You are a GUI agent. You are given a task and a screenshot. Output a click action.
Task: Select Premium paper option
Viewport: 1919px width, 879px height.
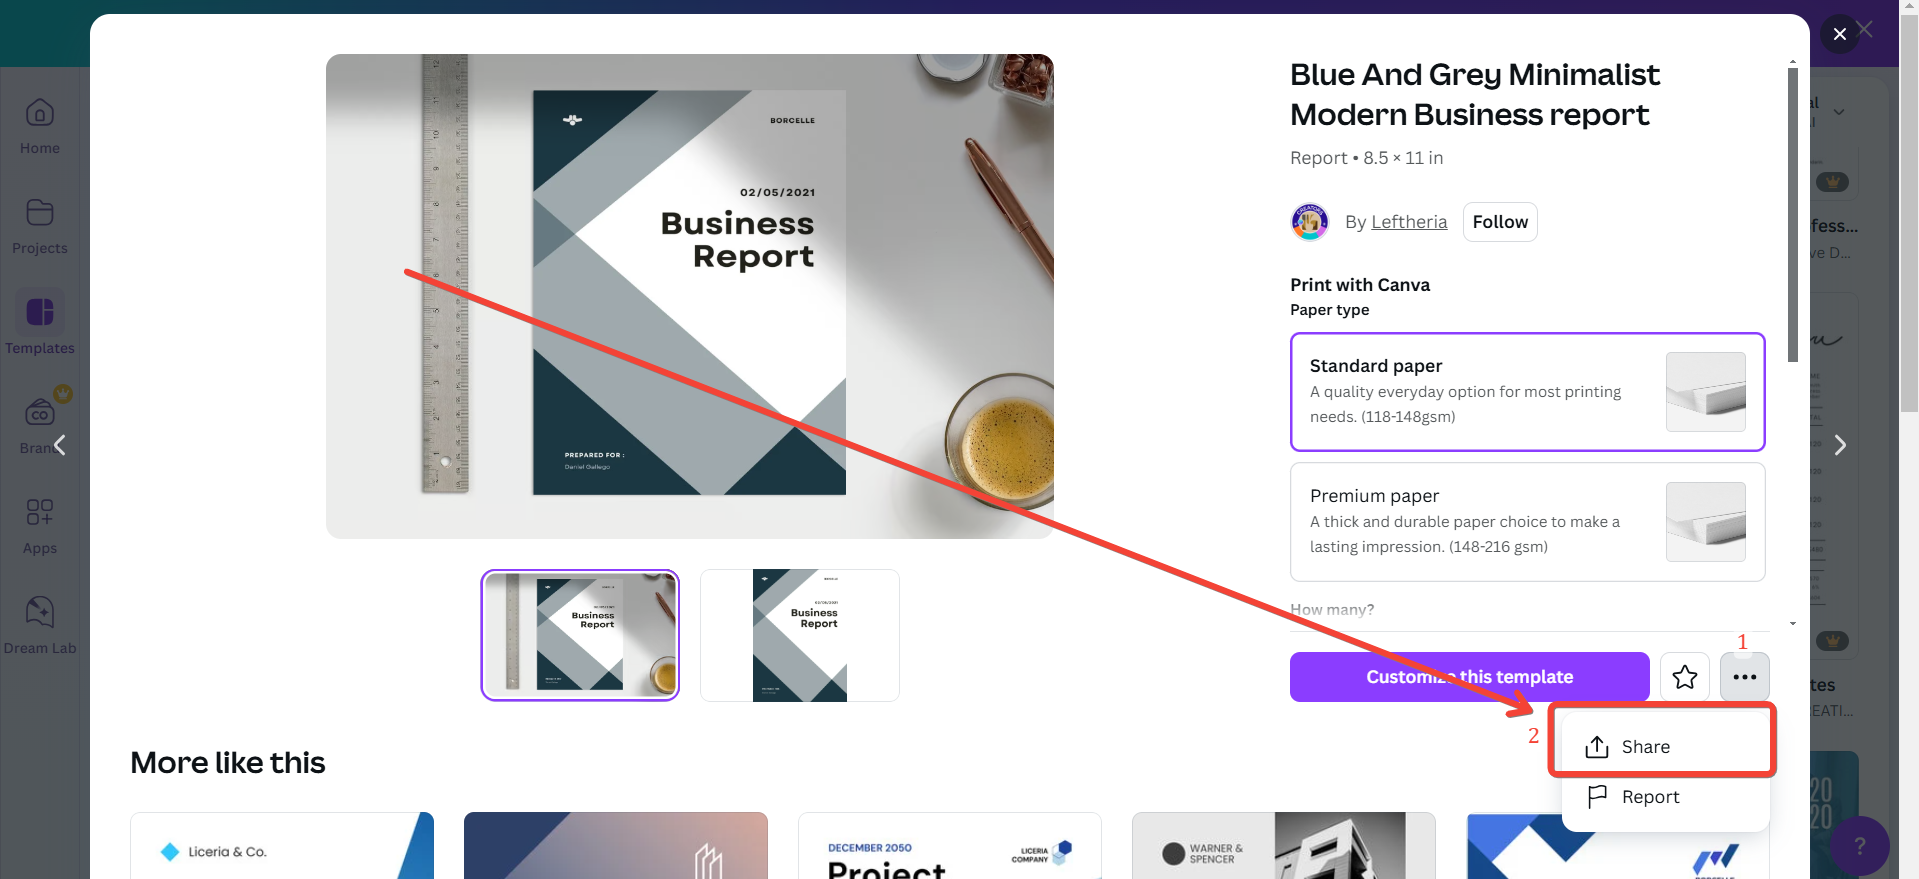1528,522
